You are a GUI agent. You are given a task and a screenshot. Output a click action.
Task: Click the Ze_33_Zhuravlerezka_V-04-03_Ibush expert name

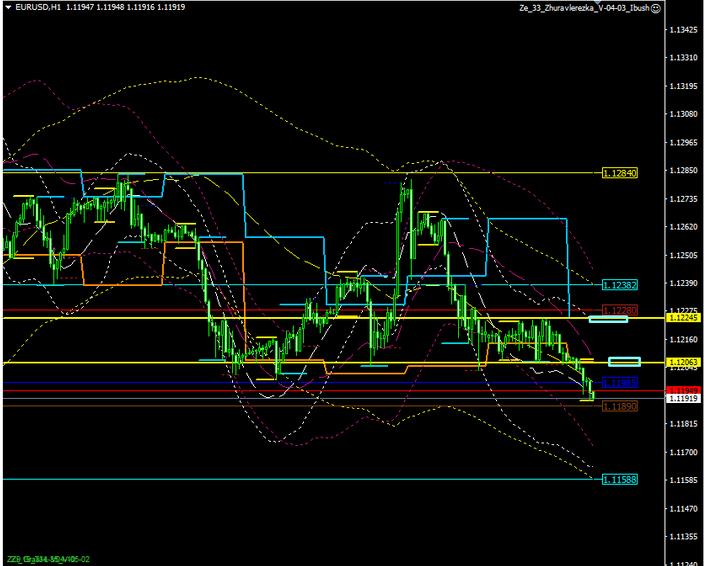point(584,8)
